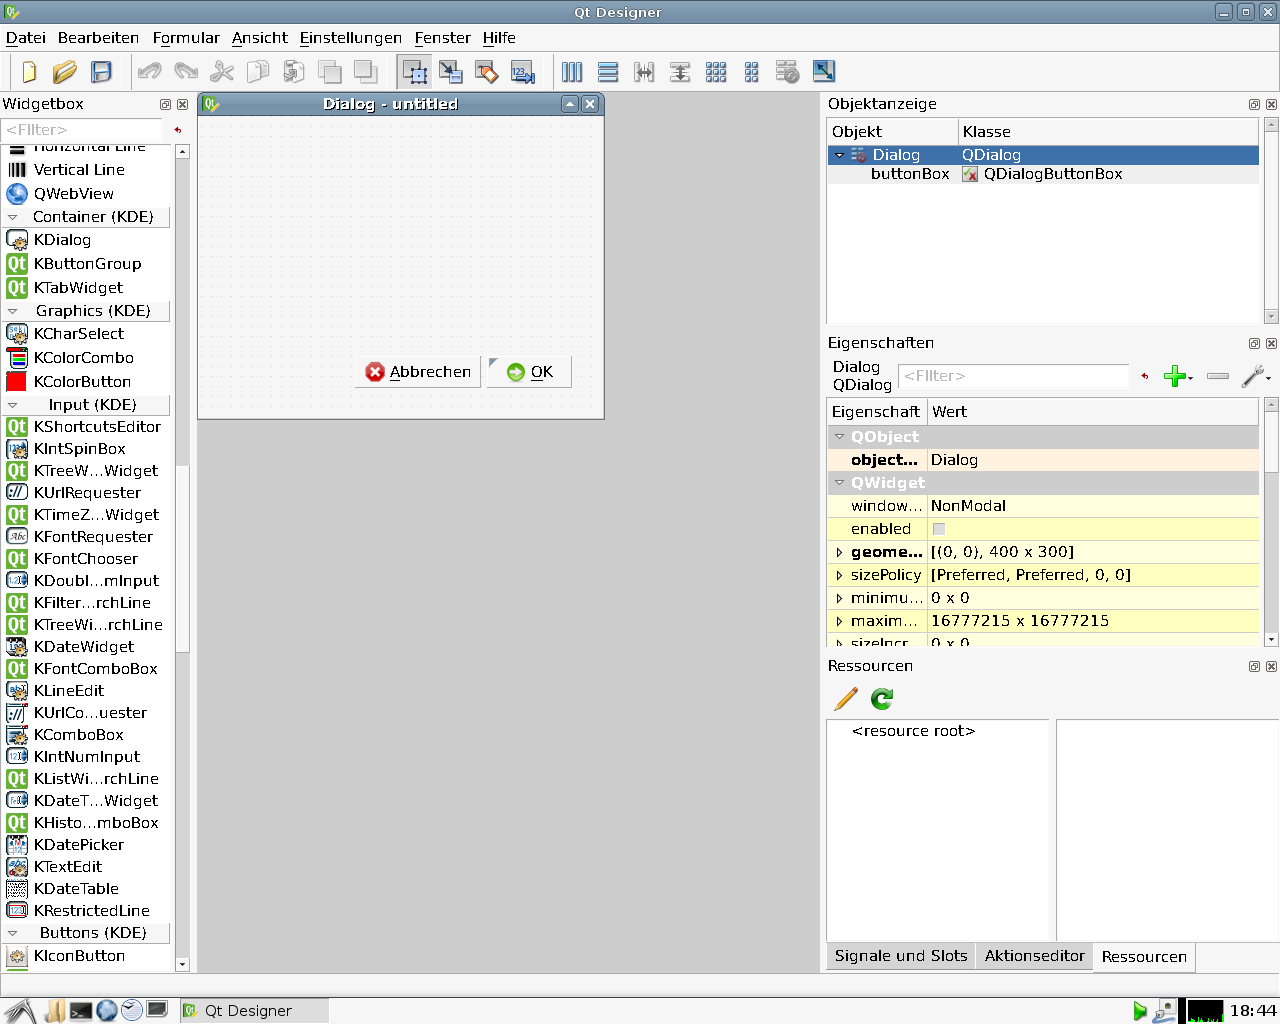
Task: Apply vertical layout to the form
Action: point(608,72)
